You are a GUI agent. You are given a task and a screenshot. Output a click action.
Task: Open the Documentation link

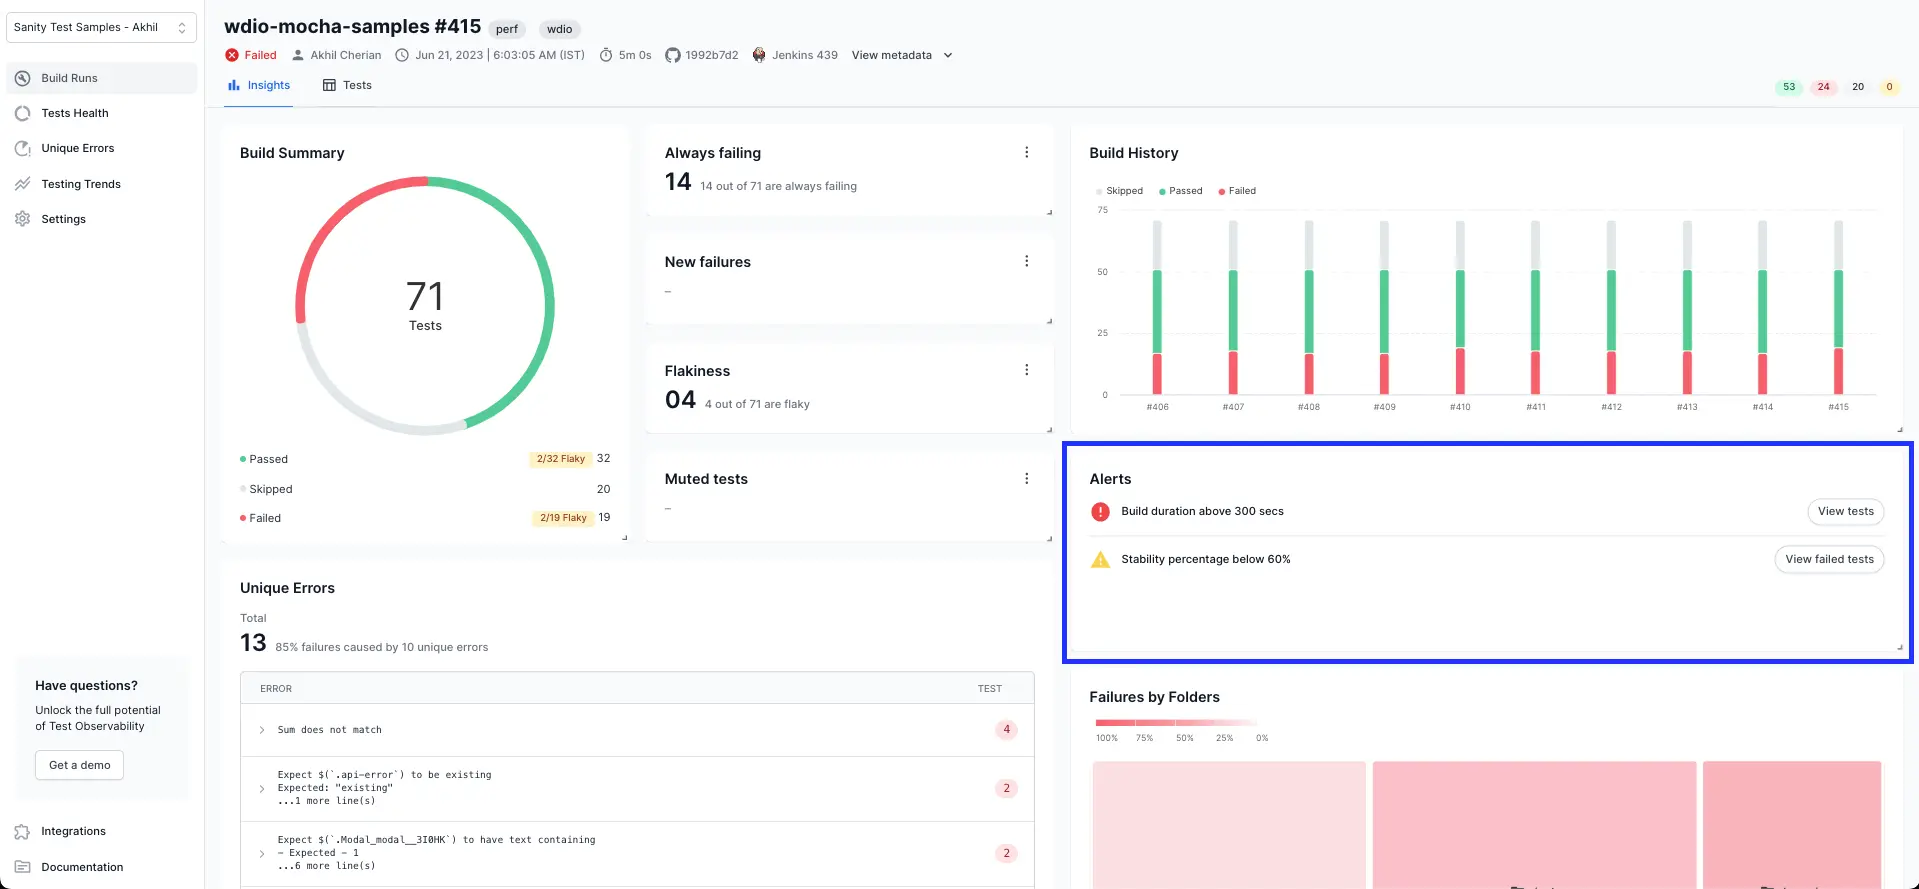(82, 867)
